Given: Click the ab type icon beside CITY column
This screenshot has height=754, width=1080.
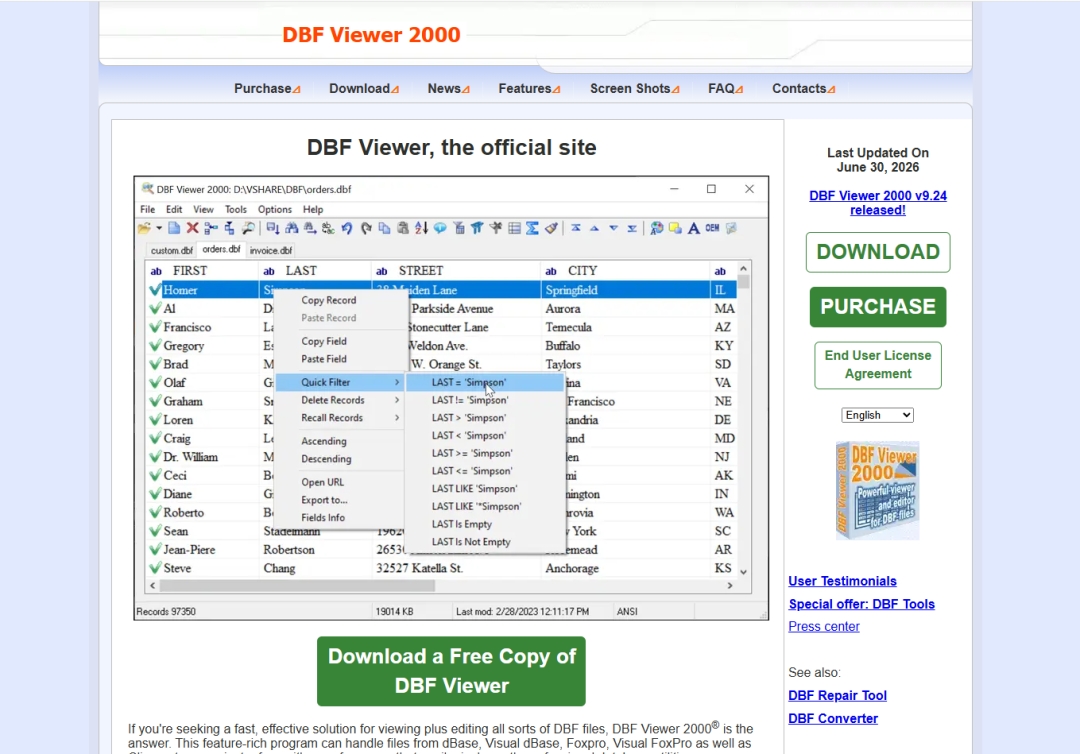Looking at the screenshot, I should (x=551, y=271).
